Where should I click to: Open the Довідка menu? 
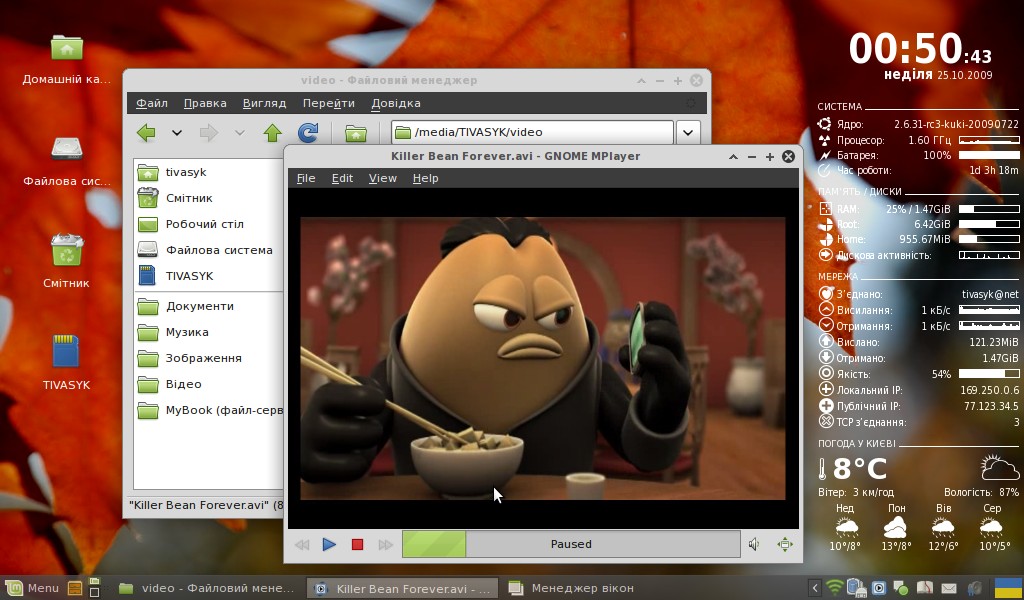(396, 103)
